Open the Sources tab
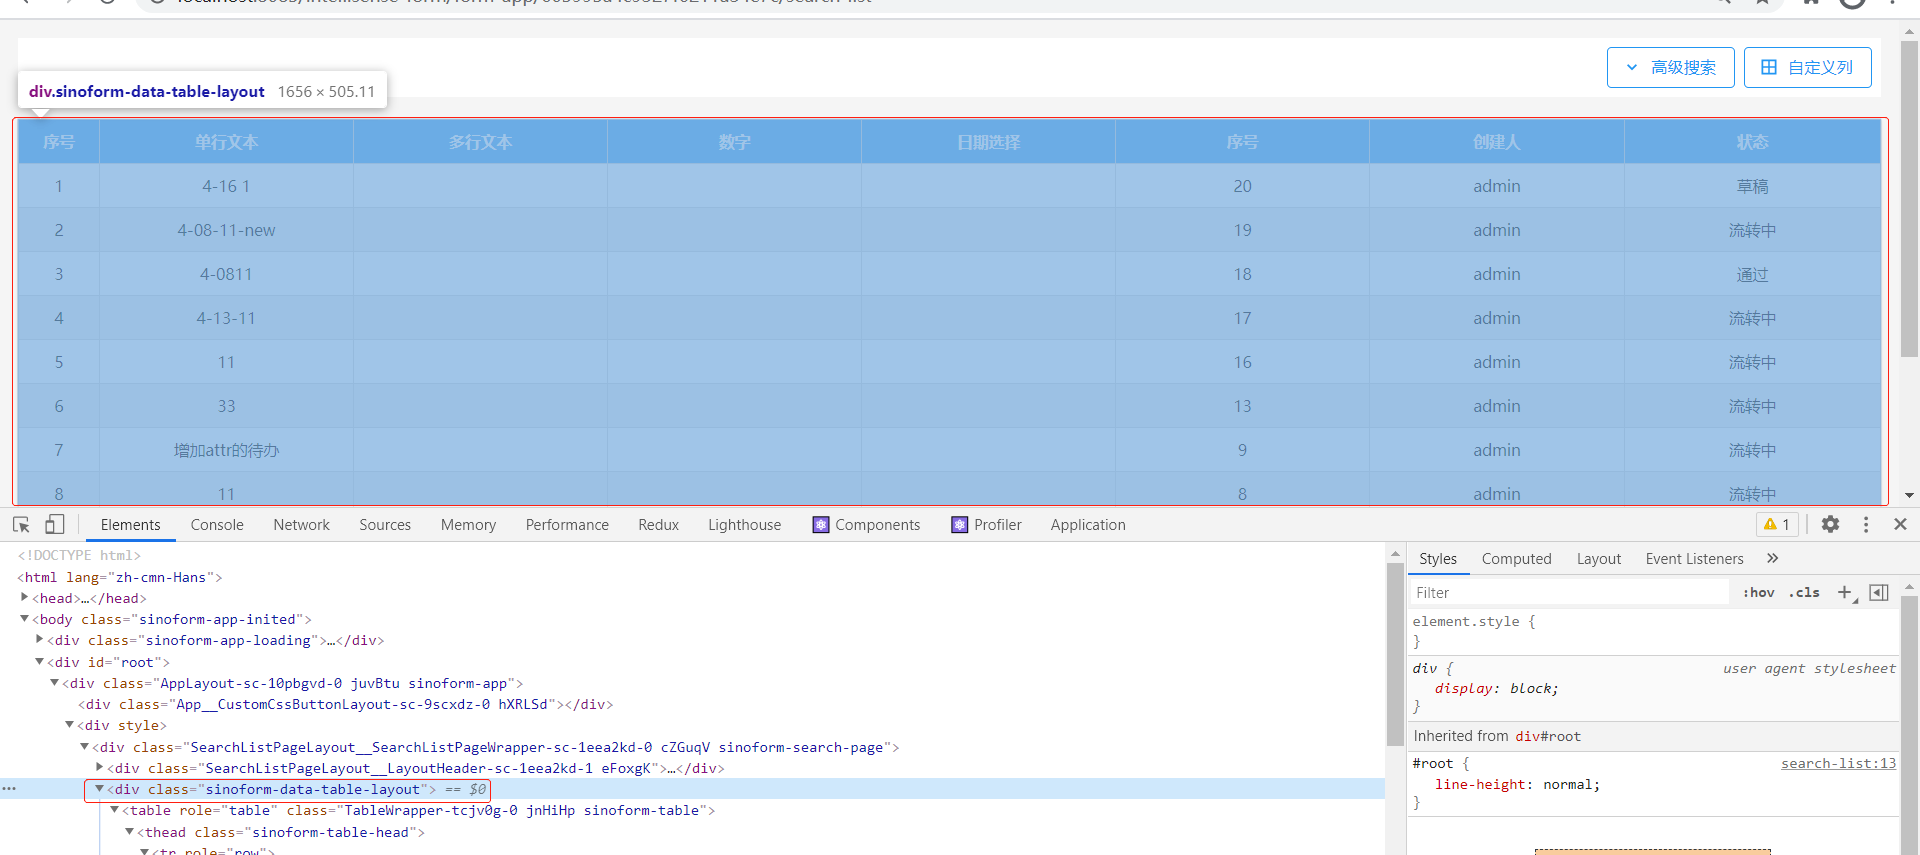Screen dimensions: 1920x855 (385, 524)
